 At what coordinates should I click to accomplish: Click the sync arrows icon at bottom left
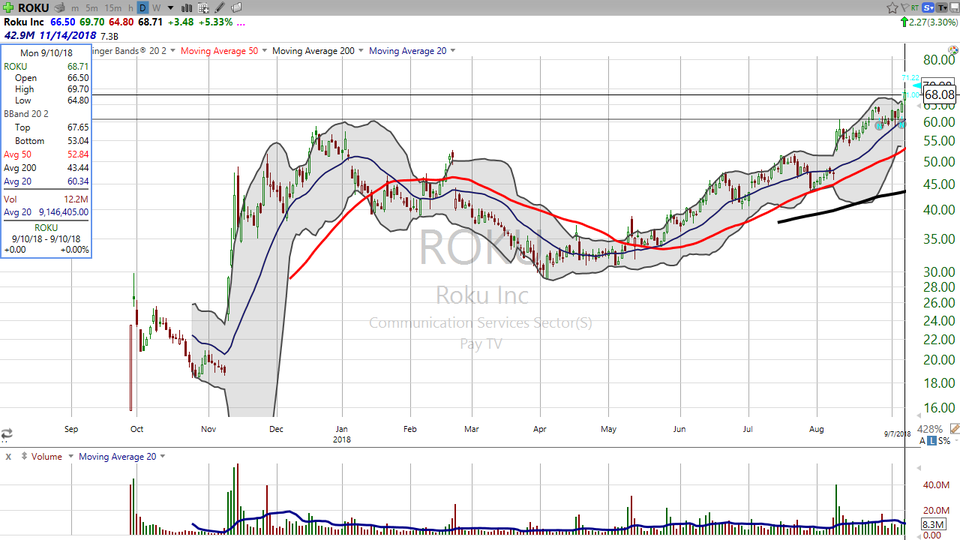point(7,434)
